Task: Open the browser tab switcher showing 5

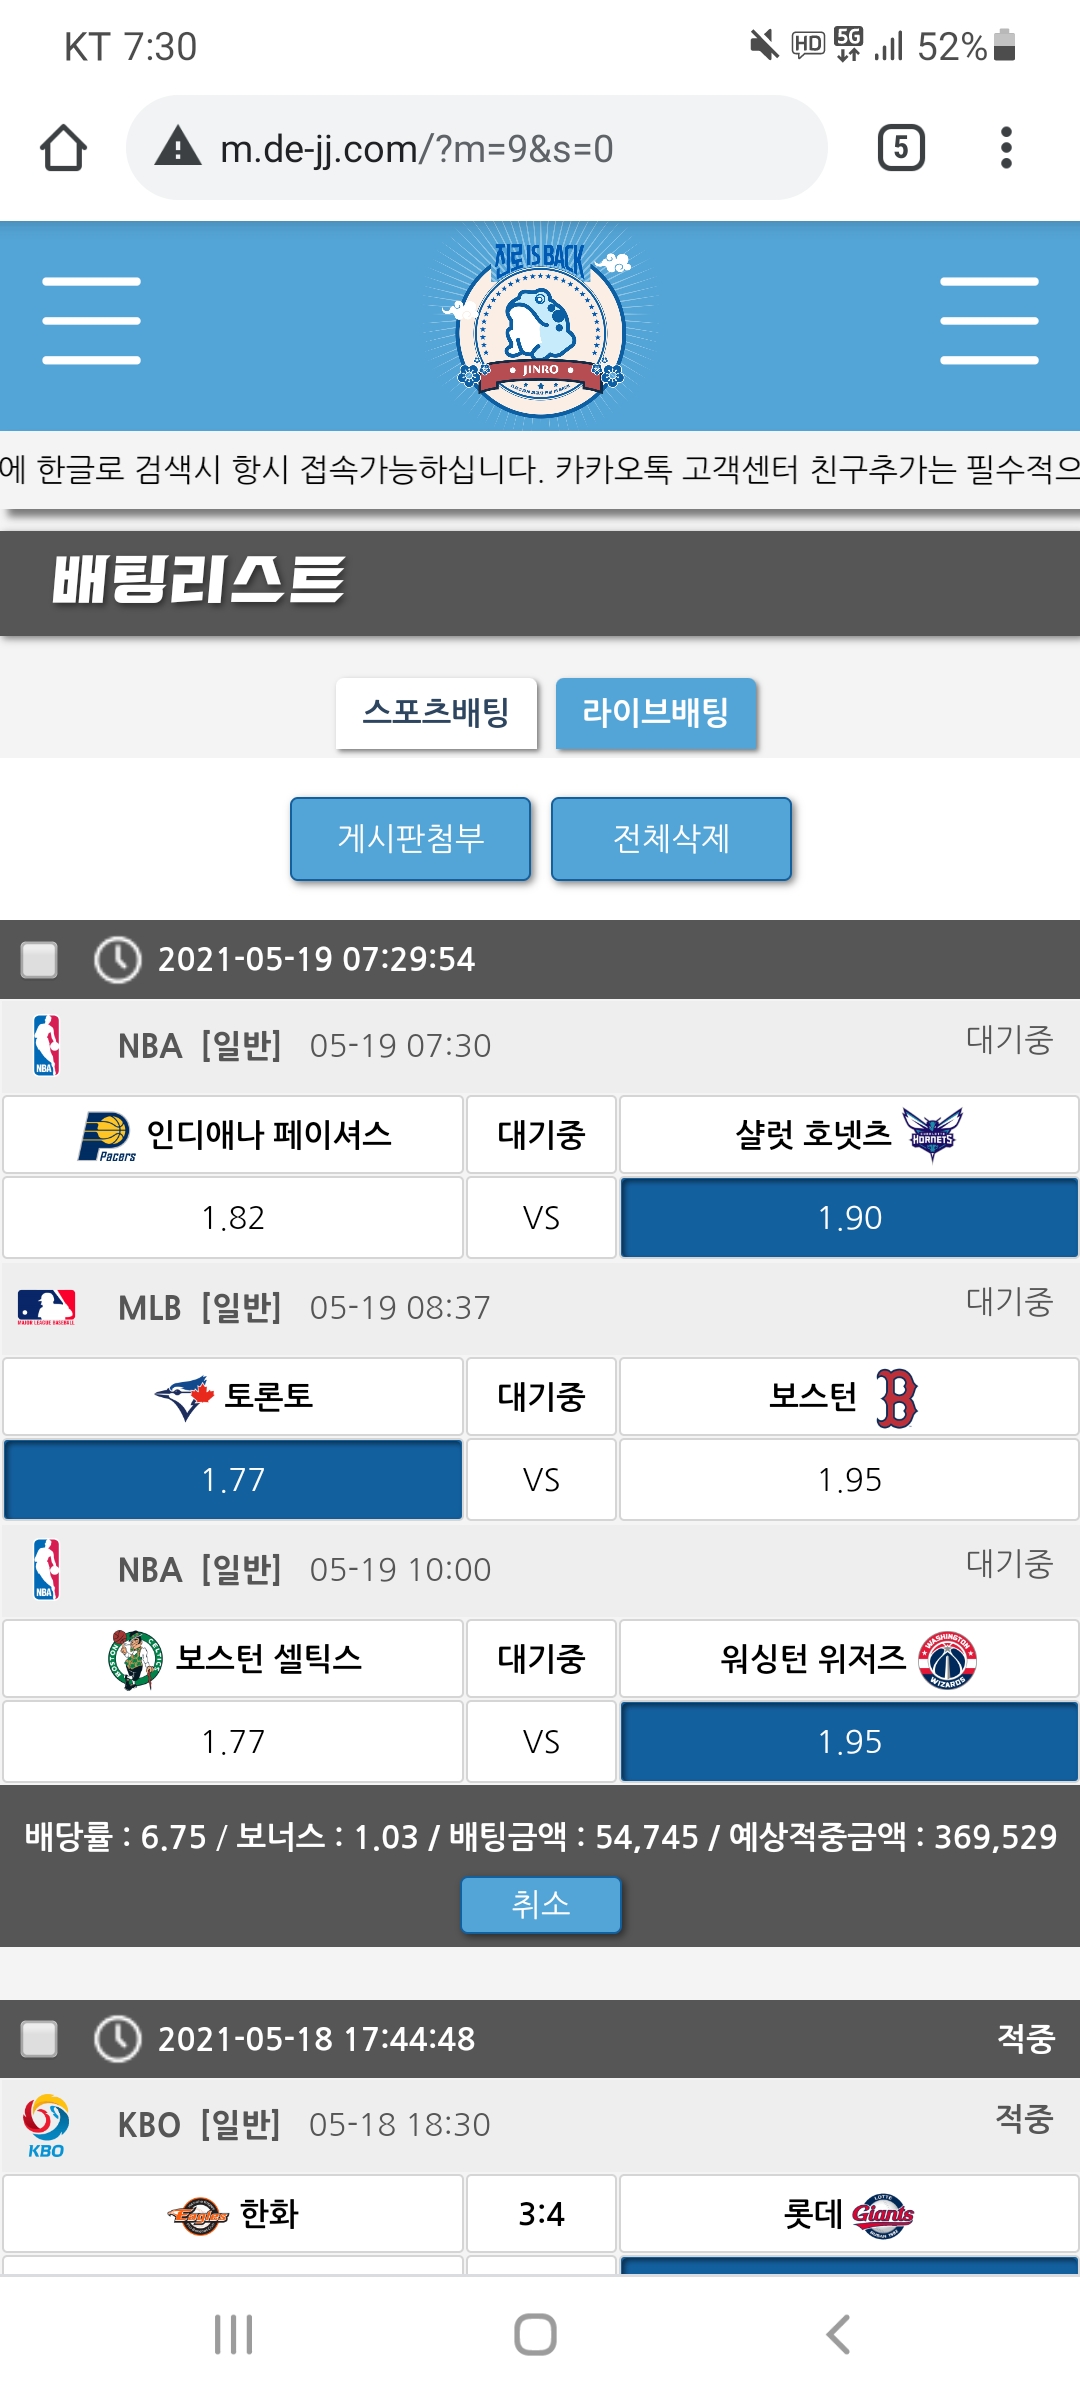Action: [x=900, y=148]
